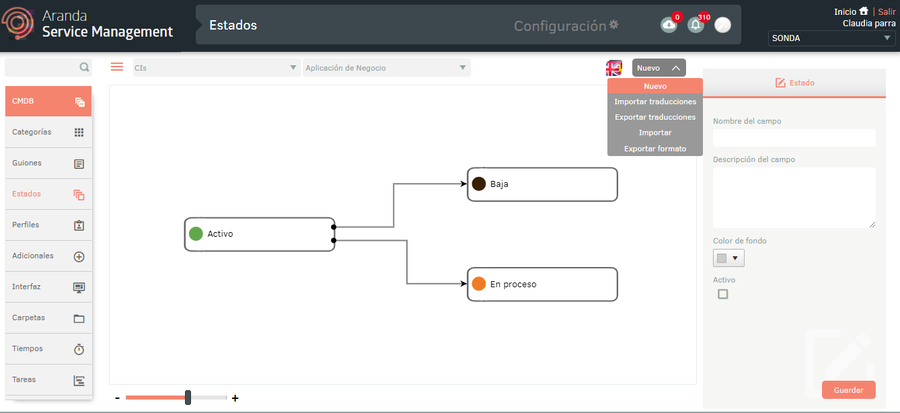900x413 pixels.
Task: Click the Tareas chart icon
Action: (x=79, y=381)
